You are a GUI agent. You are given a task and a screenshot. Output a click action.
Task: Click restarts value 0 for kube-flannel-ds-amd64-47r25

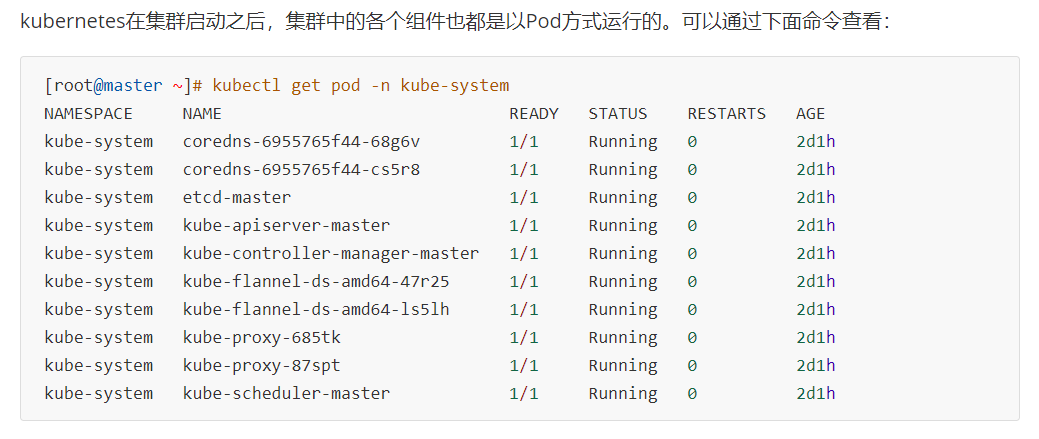pyautogui.click(x=692, y=281)
